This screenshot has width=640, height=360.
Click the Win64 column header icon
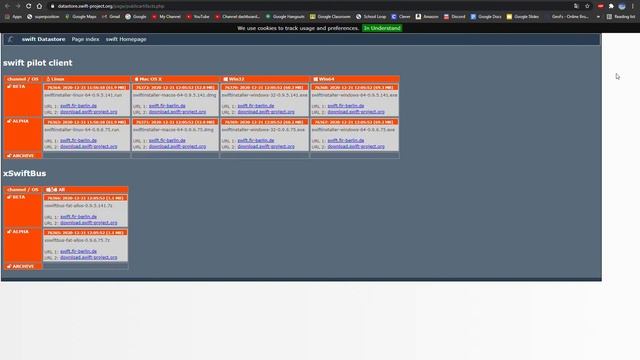(315, 79)
